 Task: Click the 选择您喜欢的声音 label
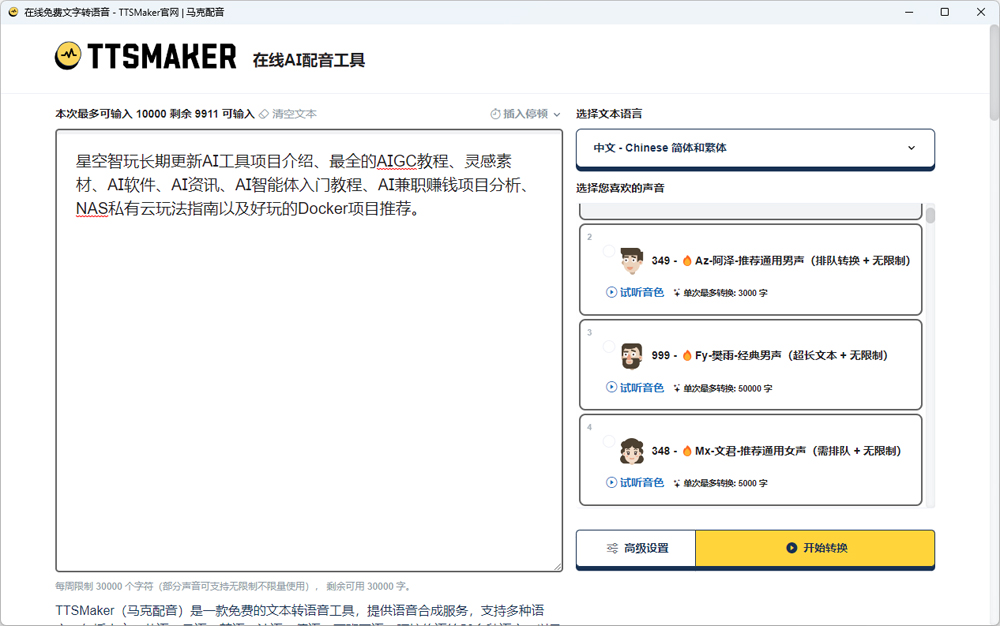click(x=620, y=188)
